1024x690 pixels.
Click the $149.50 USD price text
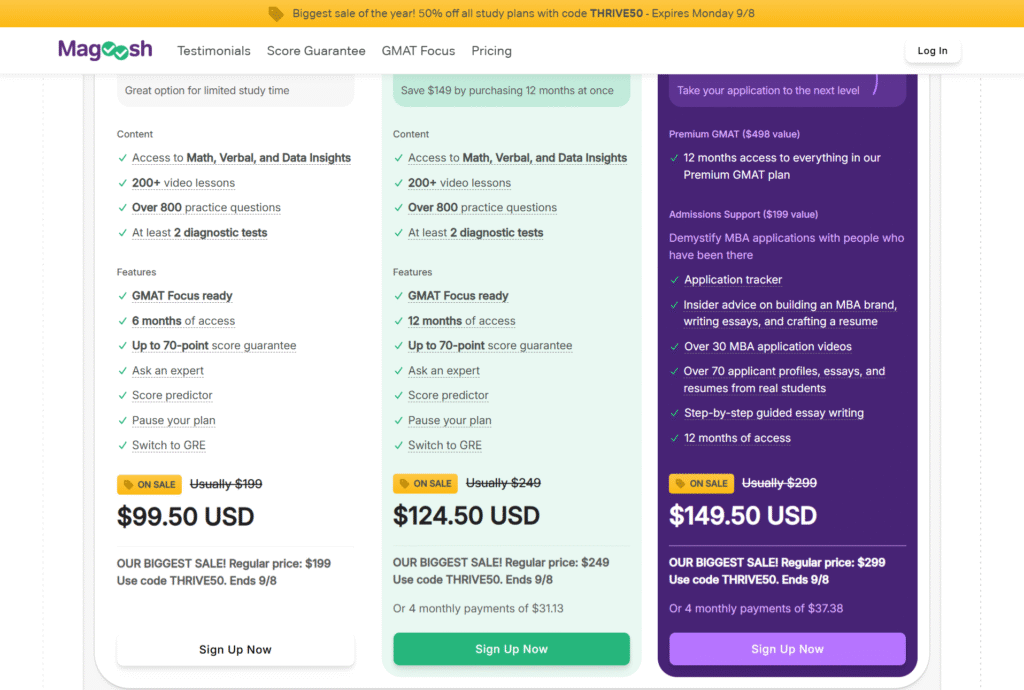coord(743,515)
